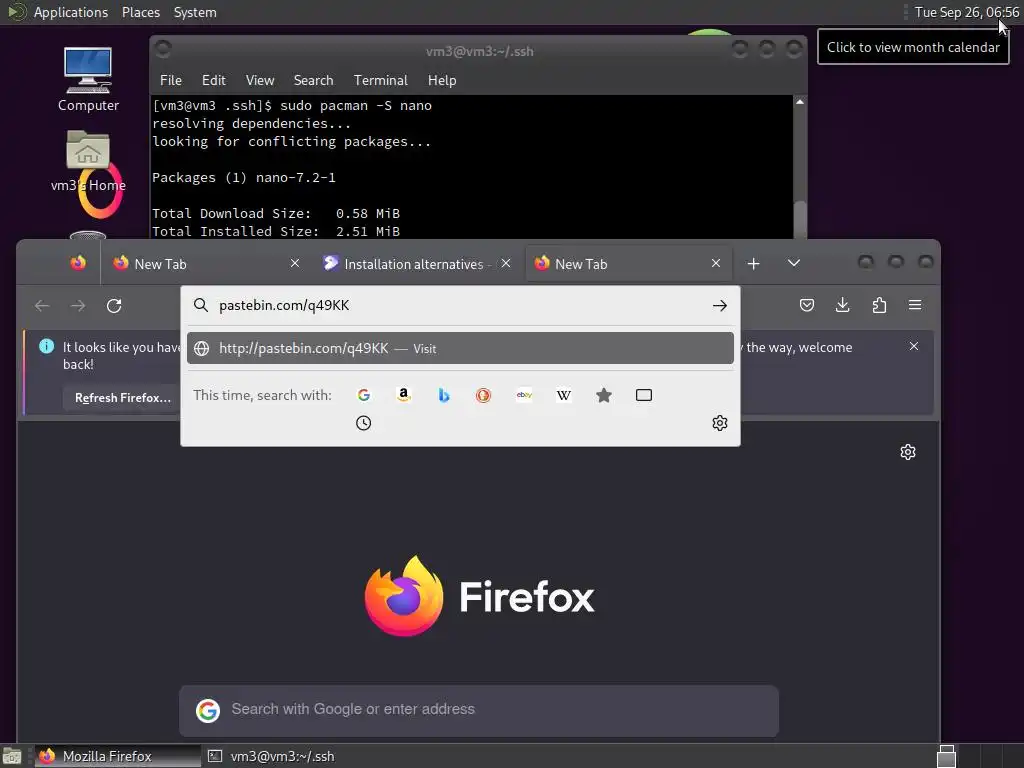Search this time with eBay icon
This screenshot has width=1024, height=768.
(x=524, y=395)
